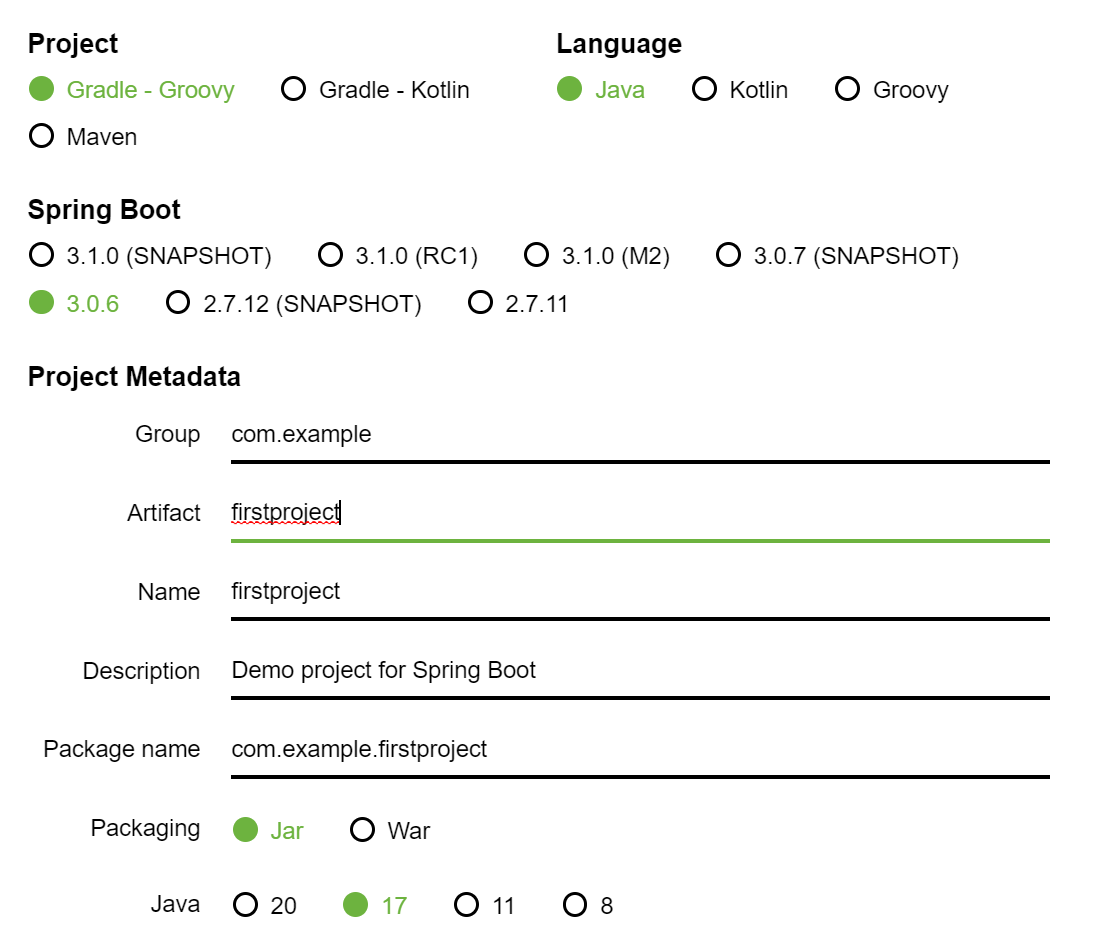1097x945 pixels.
Task: Select Java version 20
Action: point(246,906)
